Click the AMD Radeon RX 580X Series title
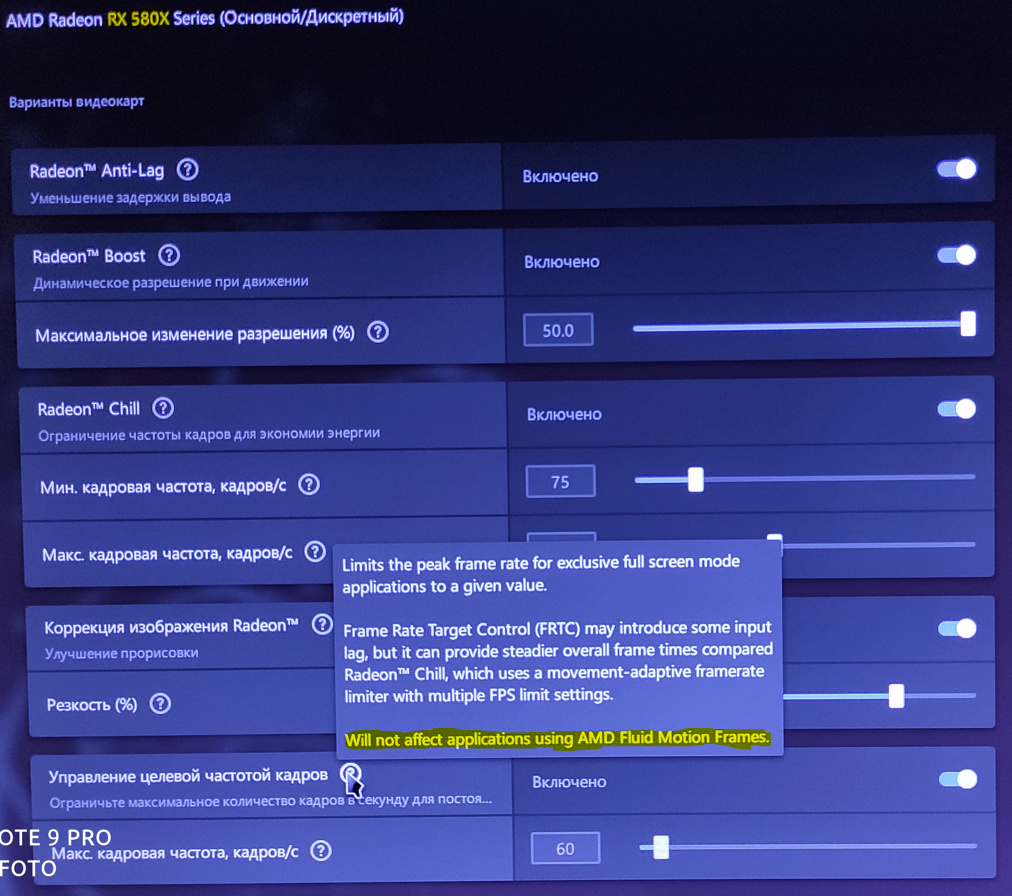Image resolution: width=1012 pixels, height=896 pixels. 205,18
